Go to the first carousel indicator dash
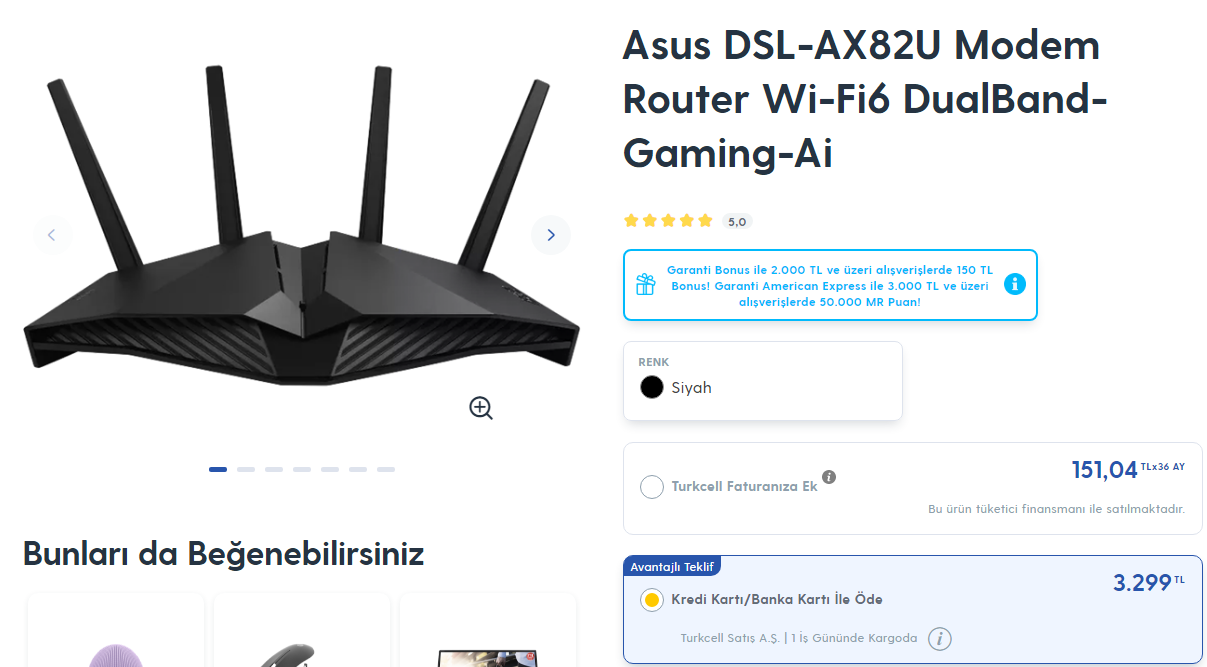This screenshot has width=1207, height=667. pos(218,469)
